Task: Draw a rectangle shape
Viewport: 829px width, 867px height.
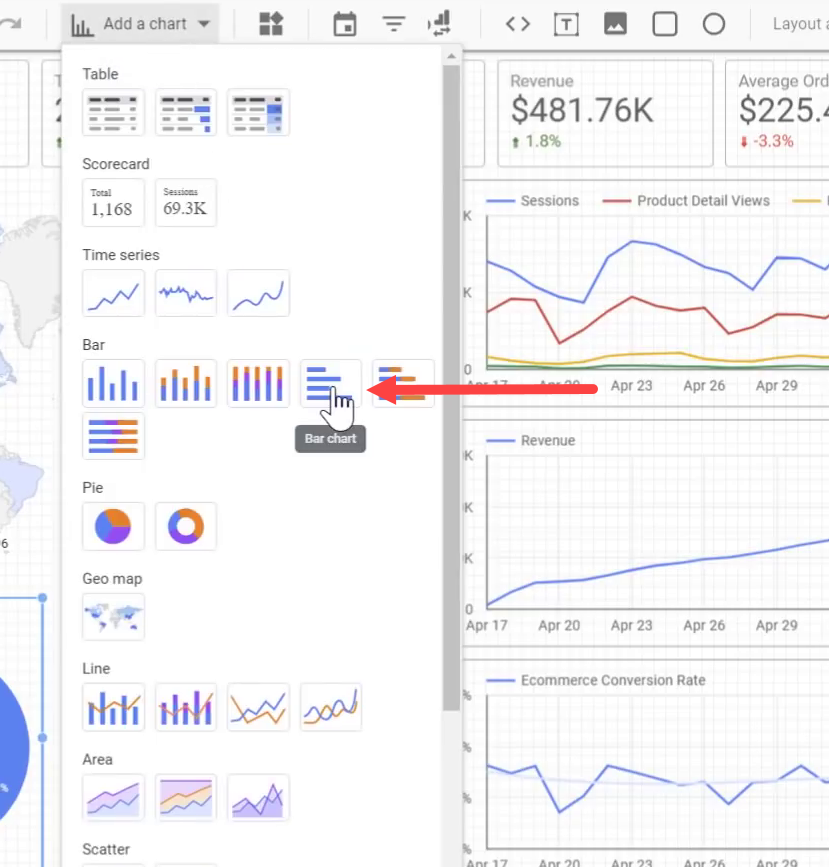Action: coord(664,24)
